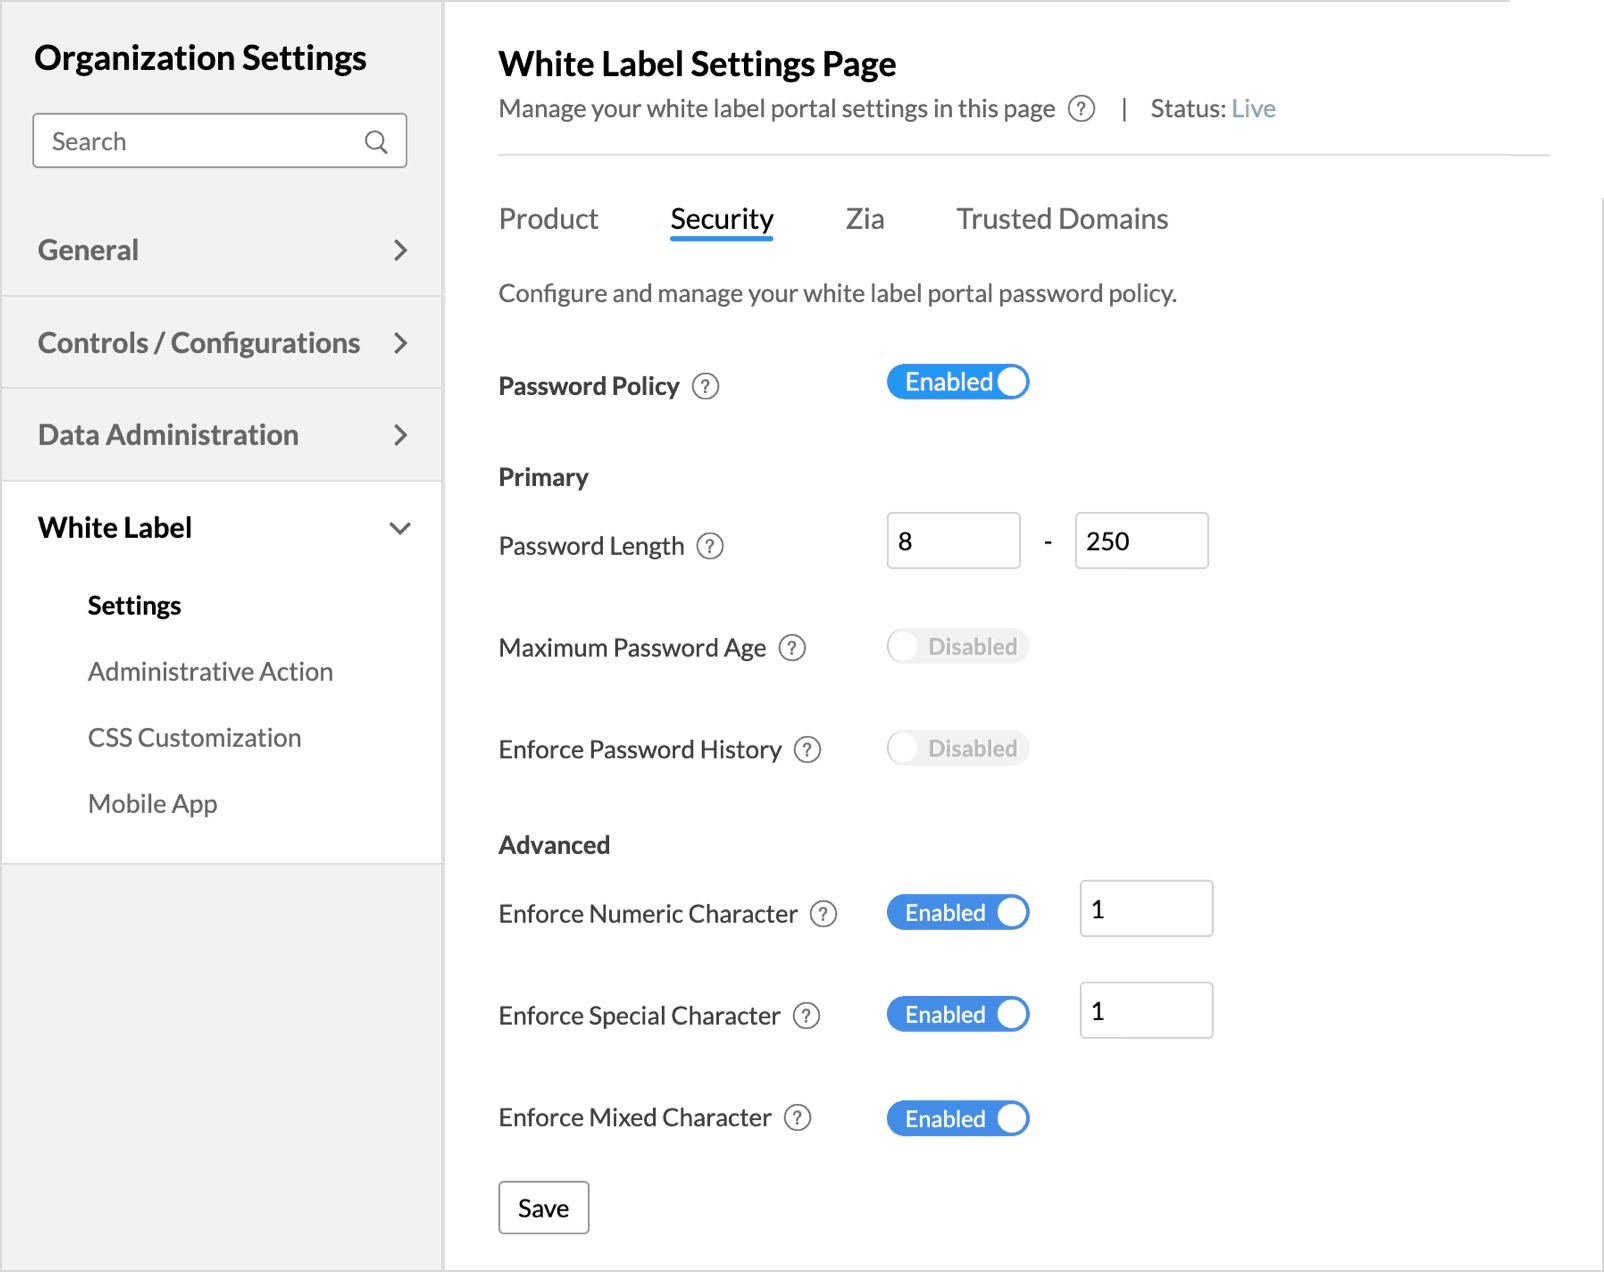The width and height of the screenshot is (1604, 1272).
Task: Open the Product tab
Action: tap(548, 219)
